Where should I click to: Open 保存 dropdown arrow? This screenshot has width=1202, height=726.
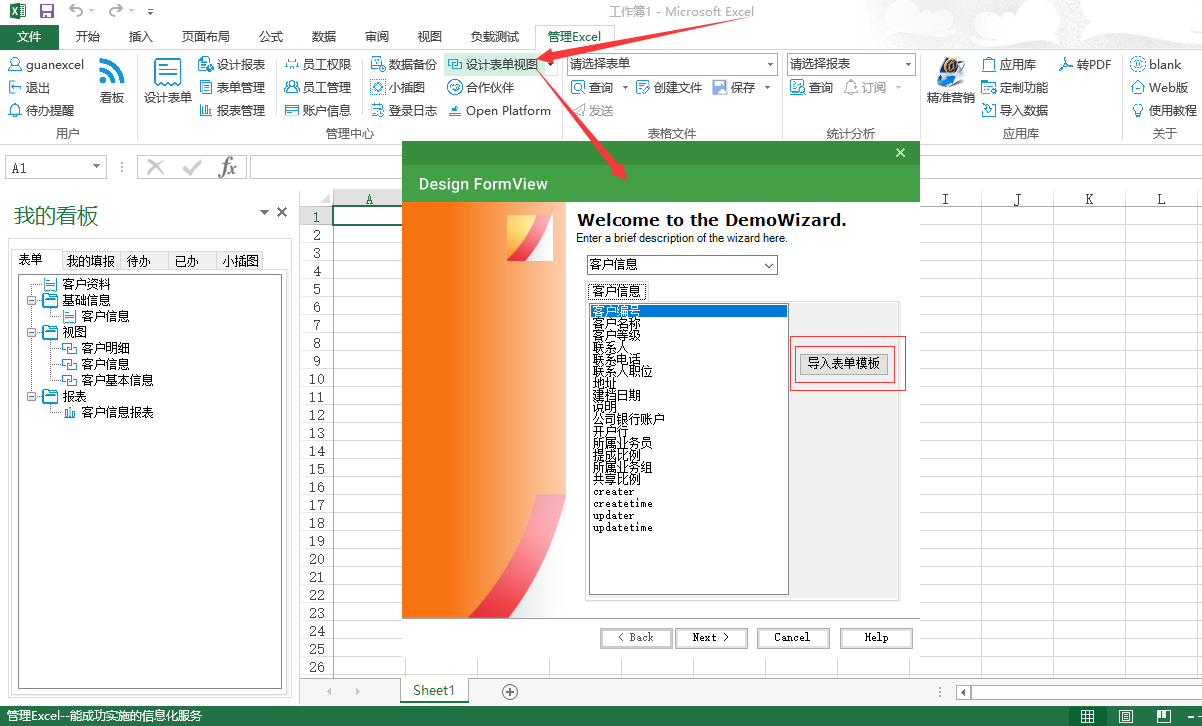pos(767,87)
